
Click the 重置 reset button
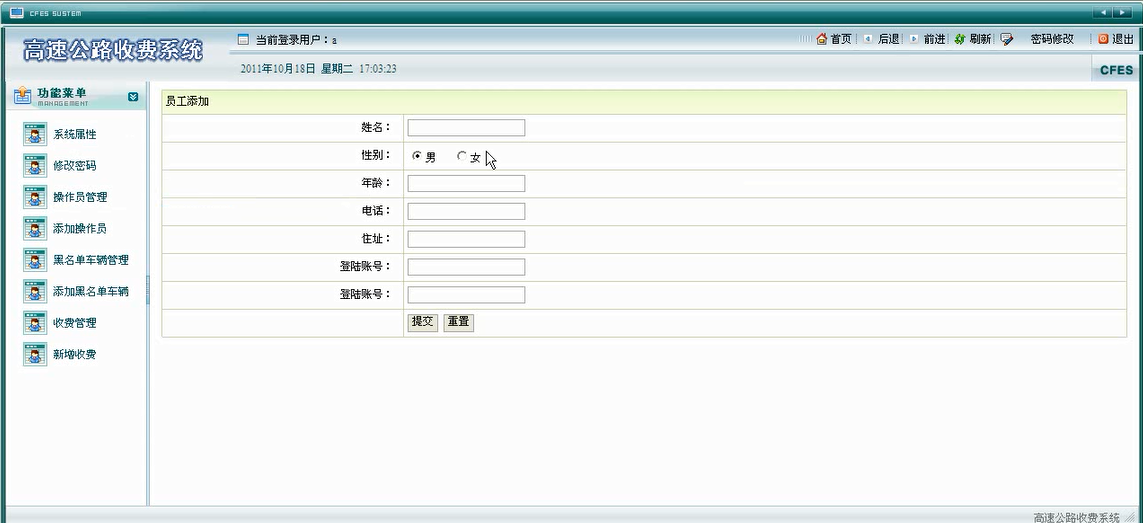click(459, 322)
